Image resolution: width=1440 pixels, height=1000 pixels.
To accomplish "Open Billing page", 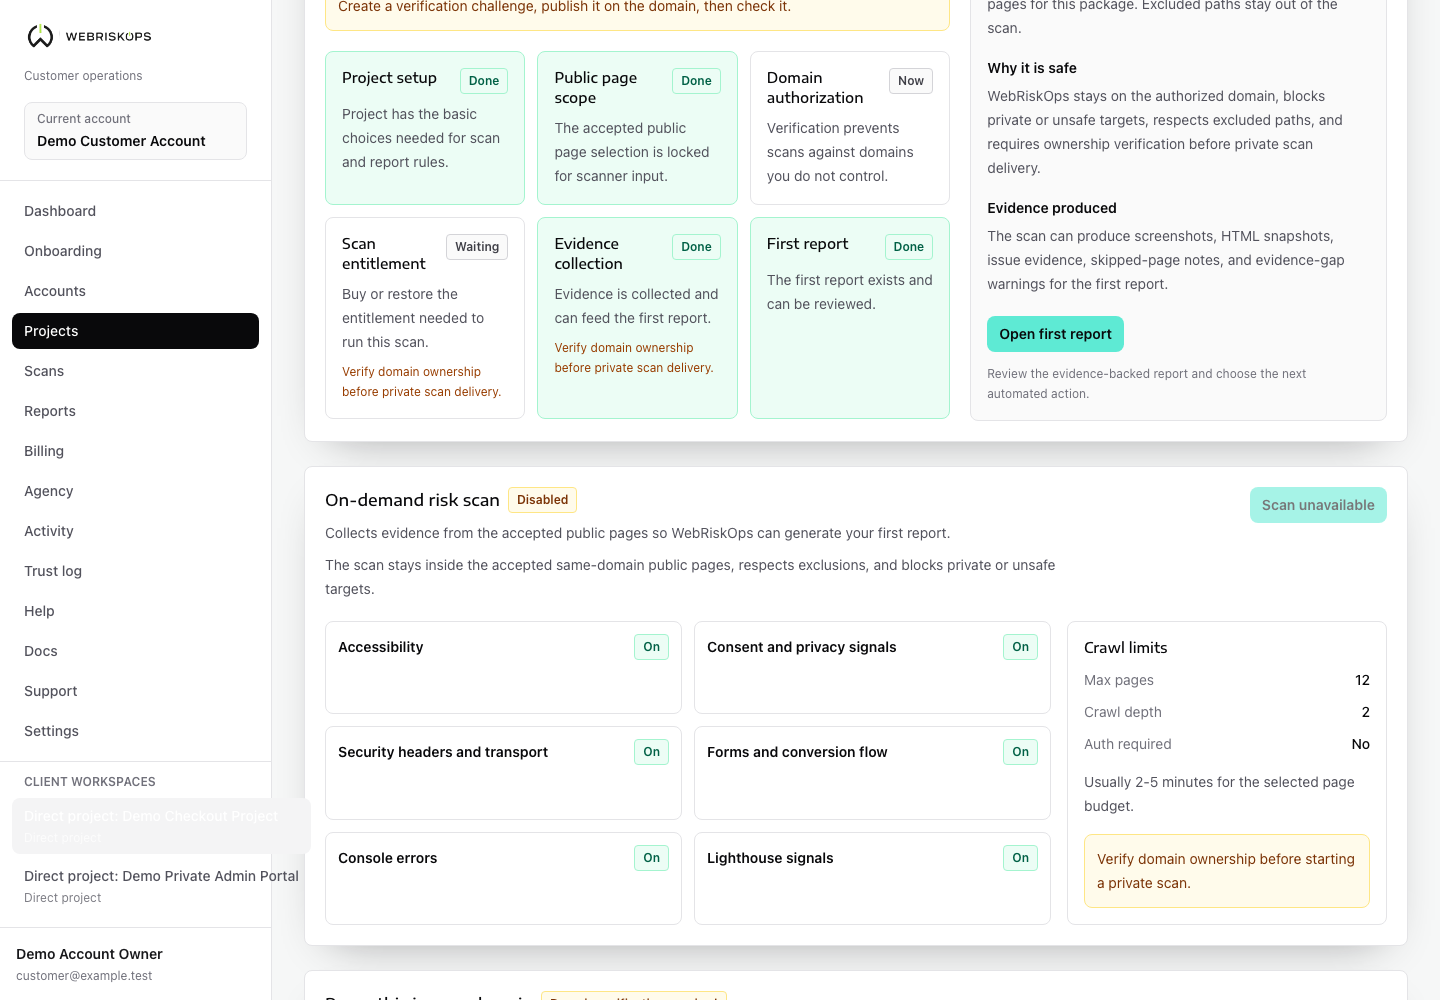I will [135, 451].
